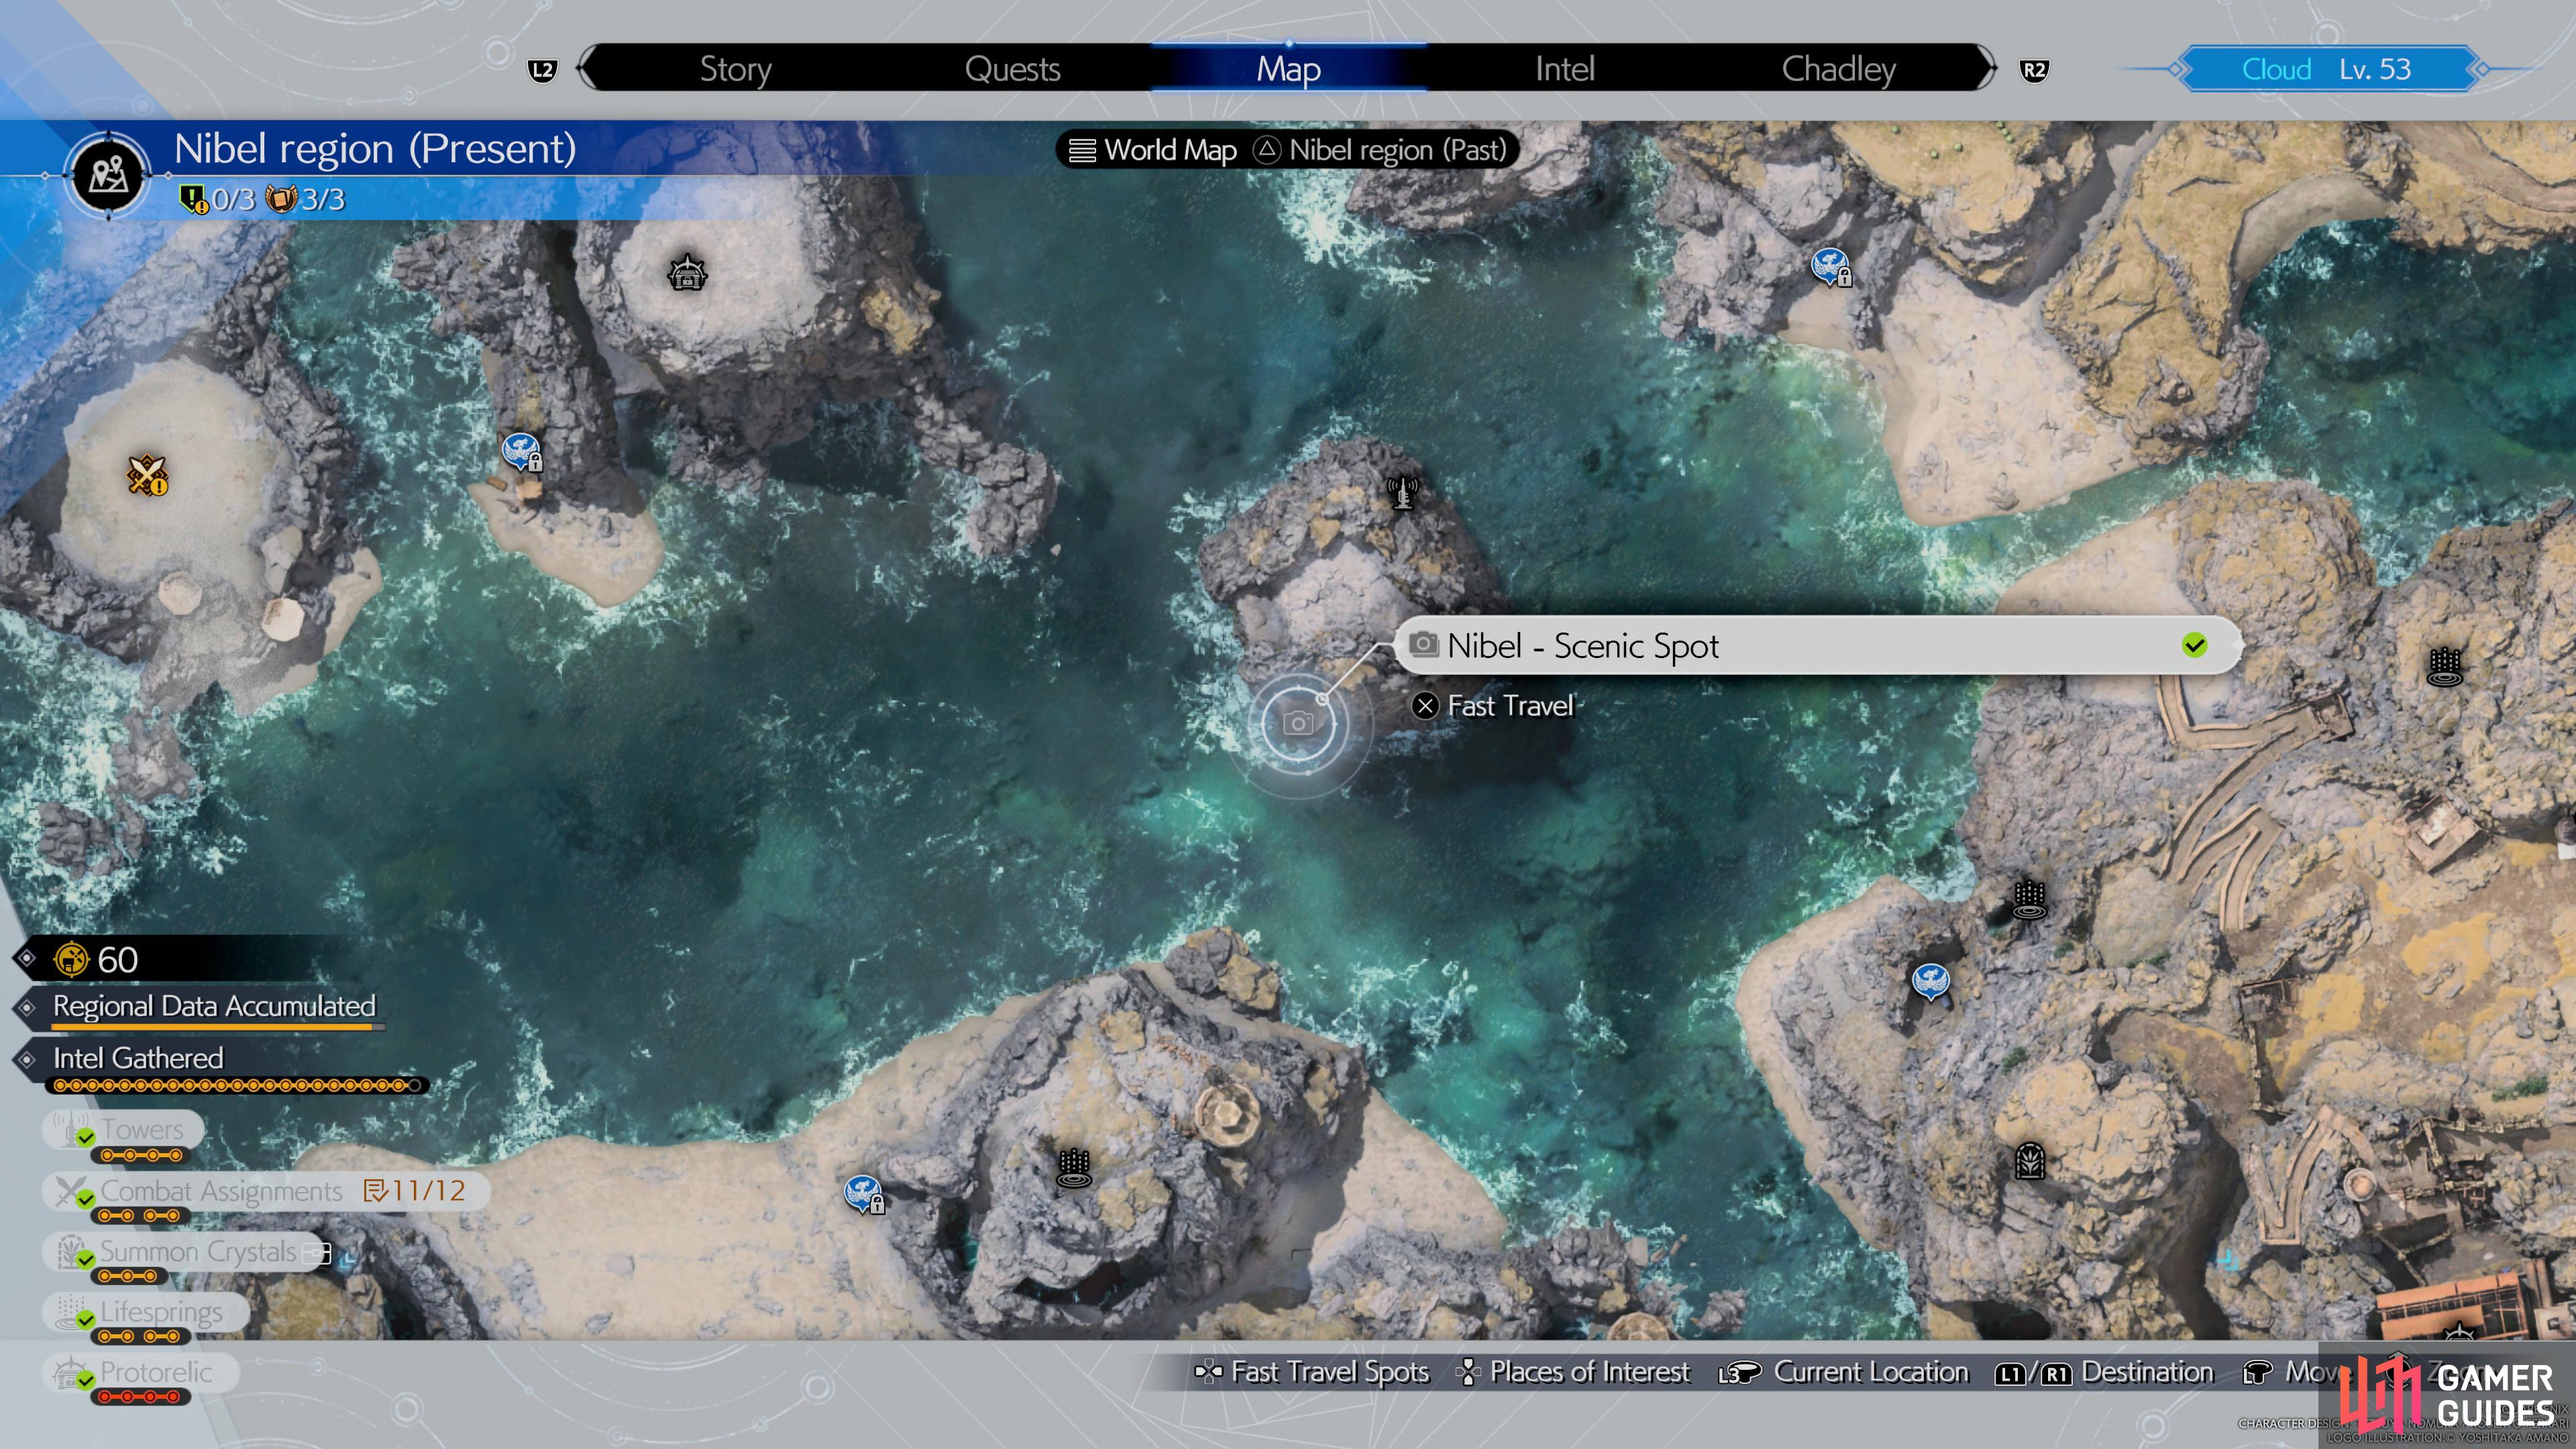Click the 0/3 quests counter
The width and height of the screenshot is (2576, 1449).
[218, 199]
